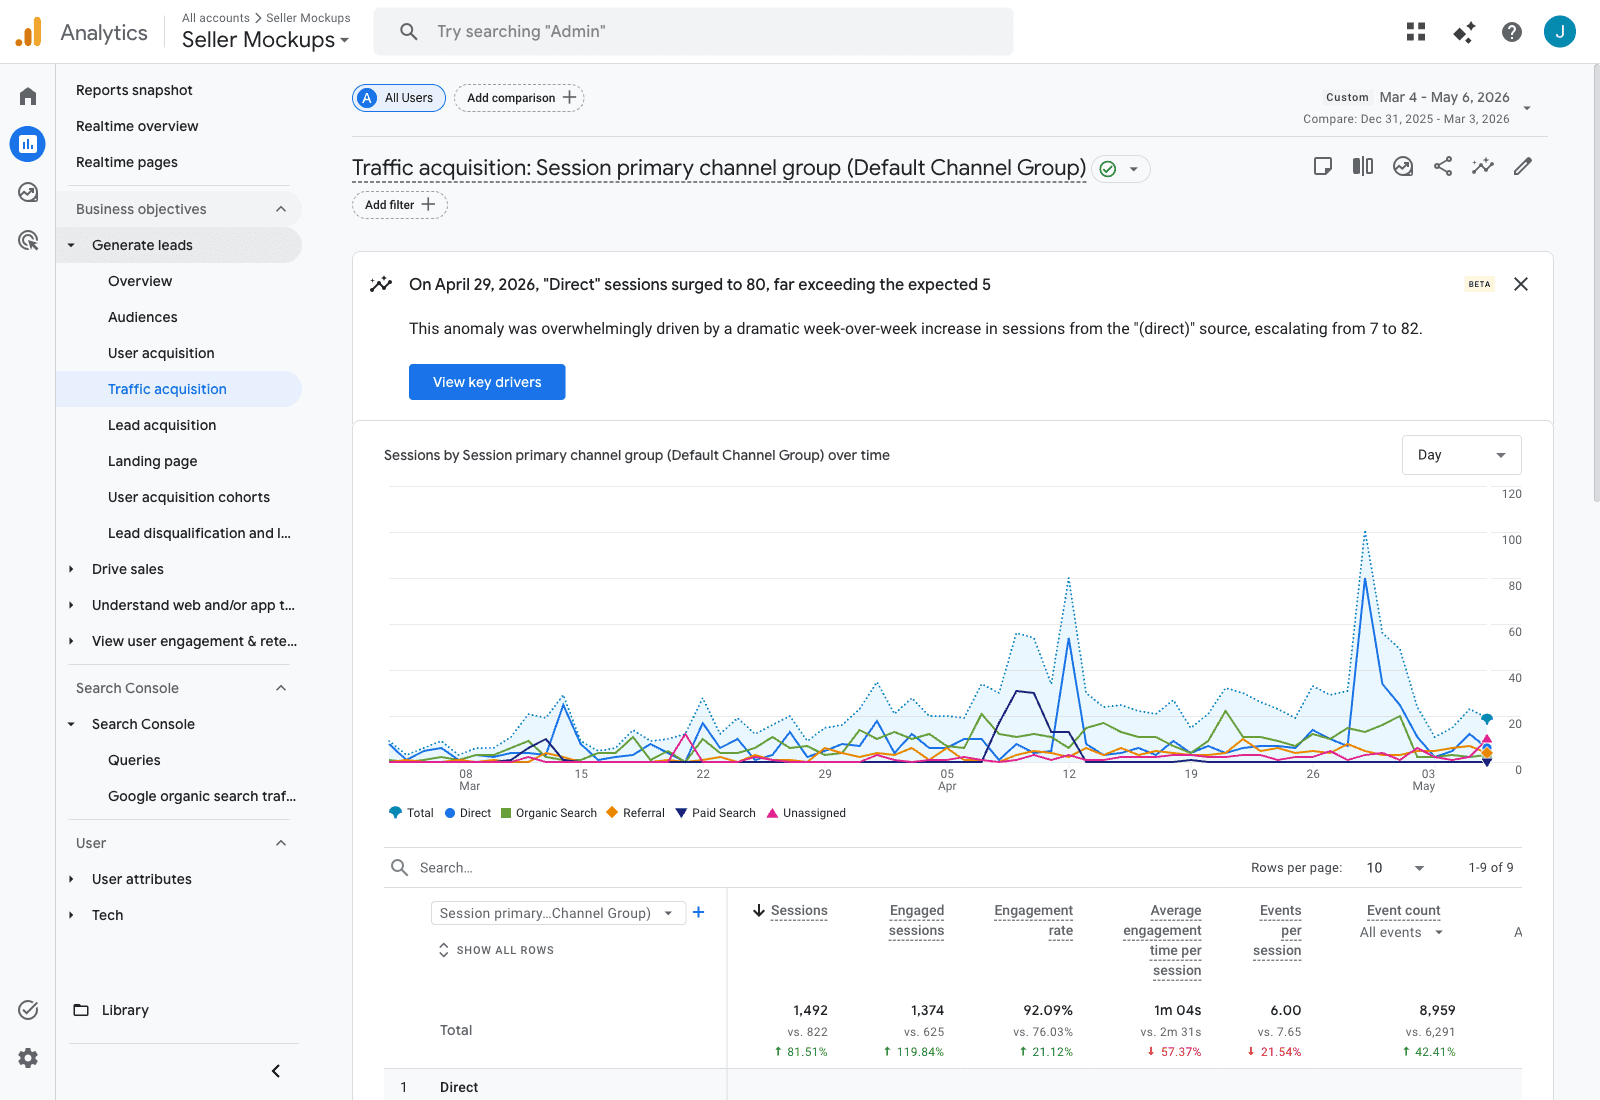
Task: Open the Day granularity dropdown
Action: click(x=1462, y=455)
